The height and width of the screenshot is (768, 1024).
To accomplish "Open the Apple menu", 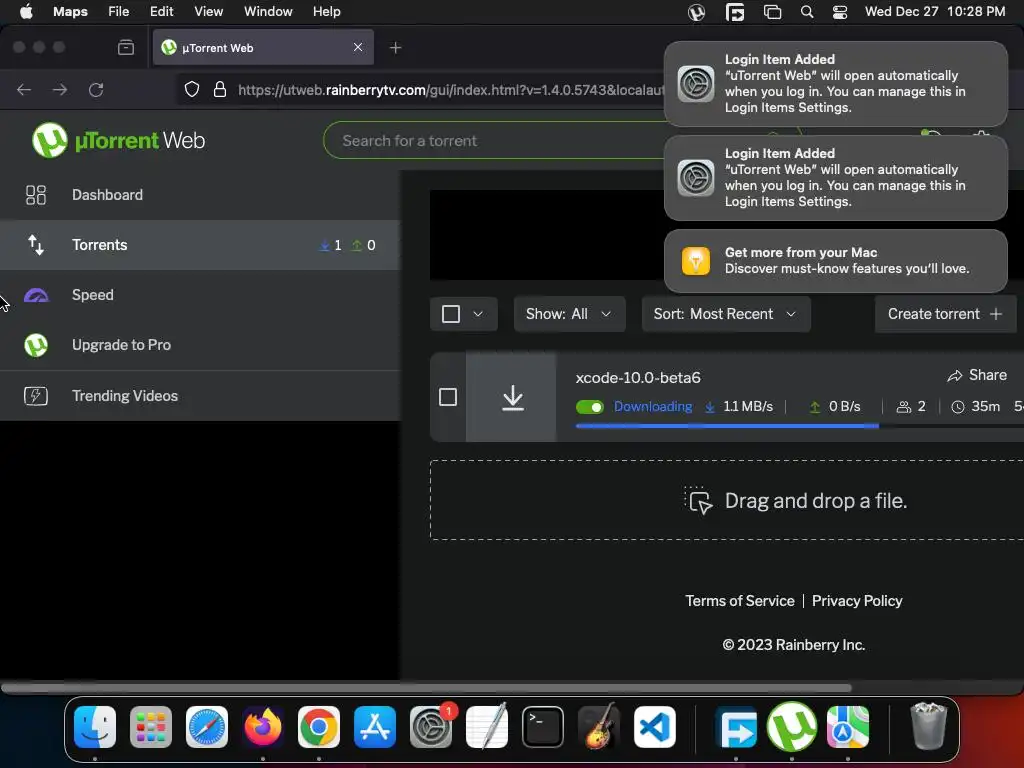I will tap(26, 12).
